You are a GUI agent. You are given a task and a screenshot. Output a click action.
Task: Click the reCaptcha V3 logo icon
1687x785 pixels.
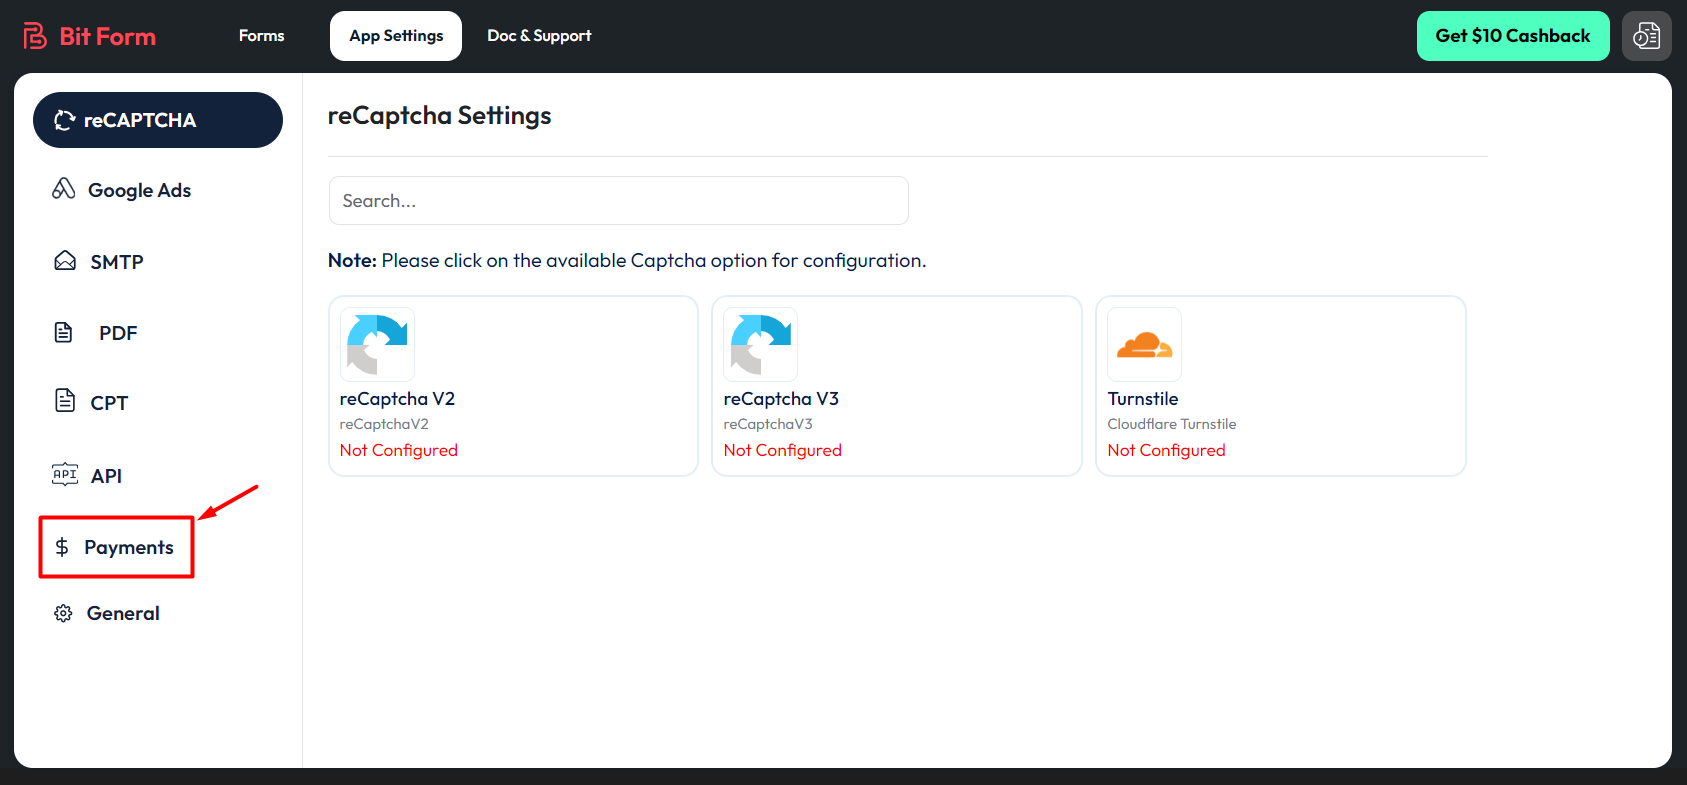point(761,344)
